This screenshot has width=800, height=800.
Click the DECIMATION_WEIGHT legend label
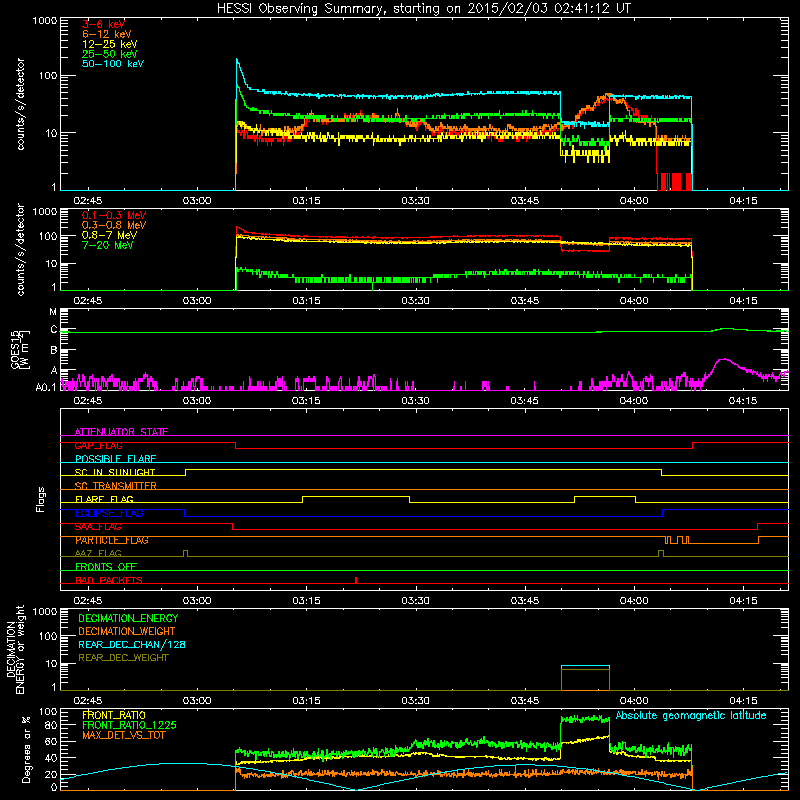127,631
